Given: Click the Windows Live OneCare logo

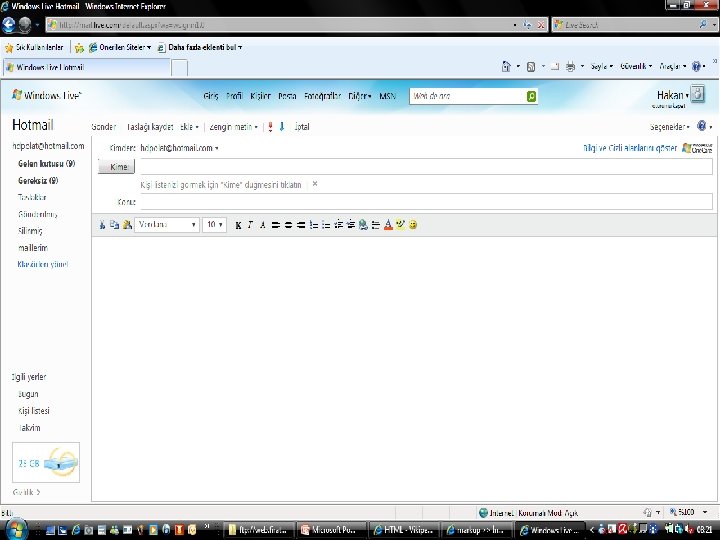Looking at the screenshot, I should point(697,148).
